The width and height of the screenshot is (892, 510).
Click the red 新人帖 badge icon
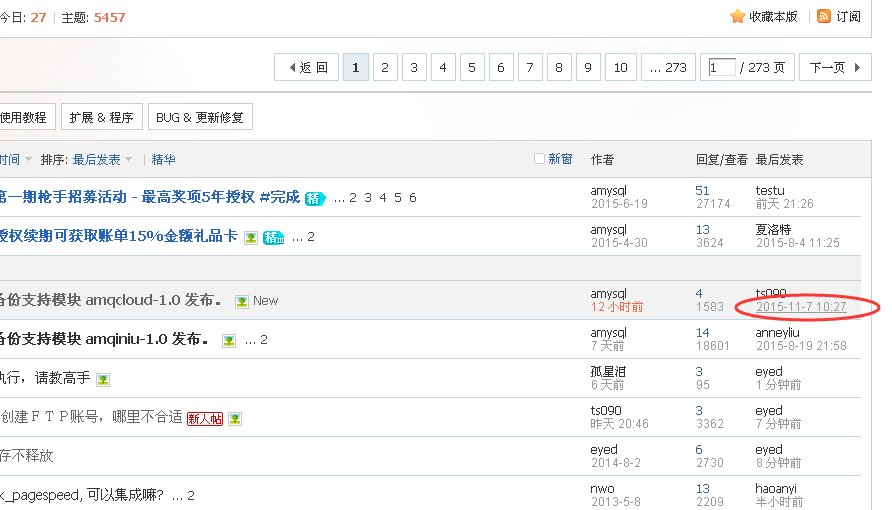tap(205, 418)
